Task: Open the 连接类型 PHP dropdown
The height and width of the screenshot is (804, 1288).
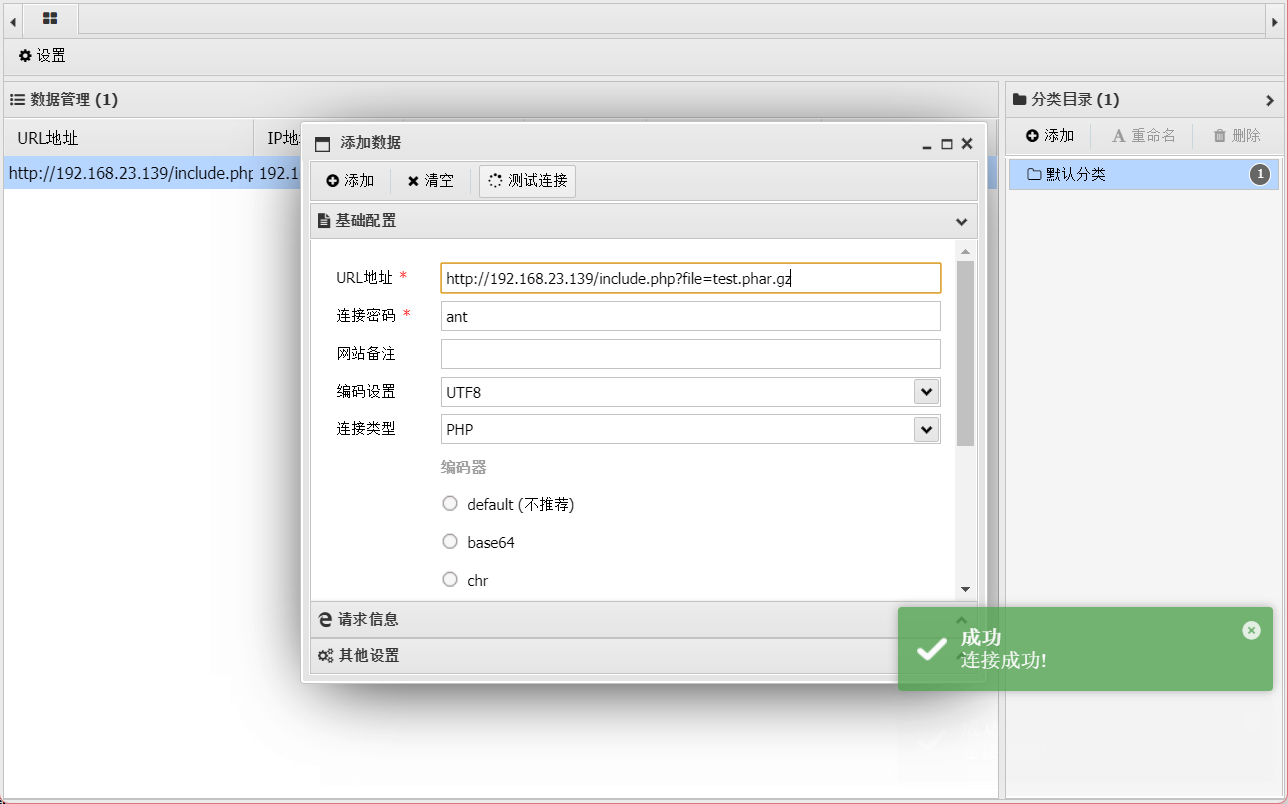Action: point(926,429)
